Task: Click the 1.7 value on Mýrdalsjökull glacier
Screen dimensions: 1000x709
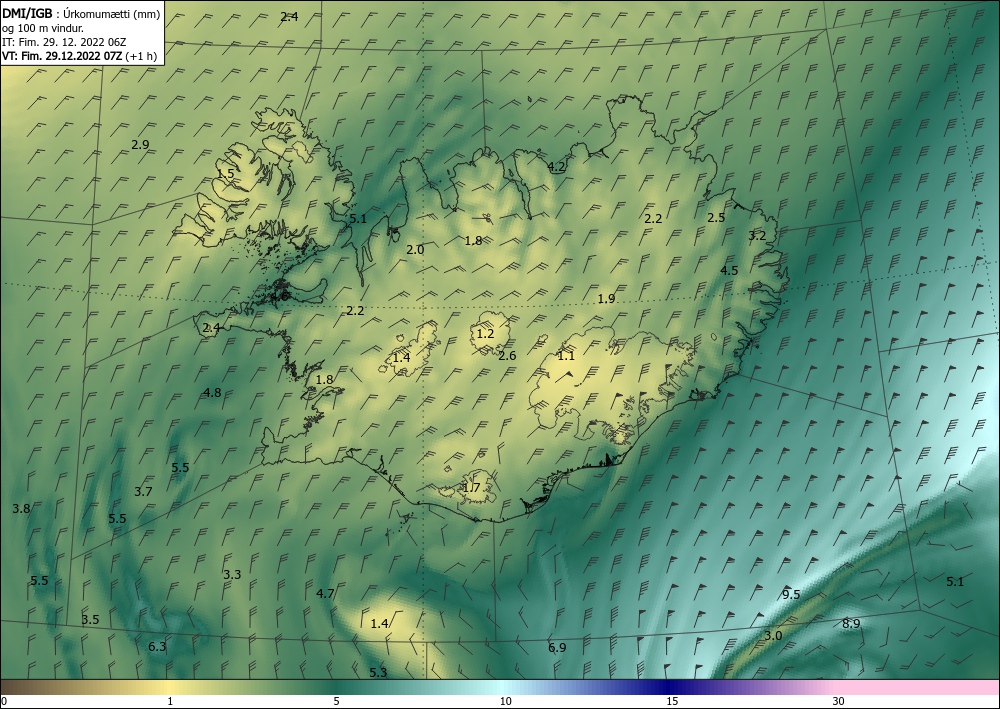Action: (471, 488)
